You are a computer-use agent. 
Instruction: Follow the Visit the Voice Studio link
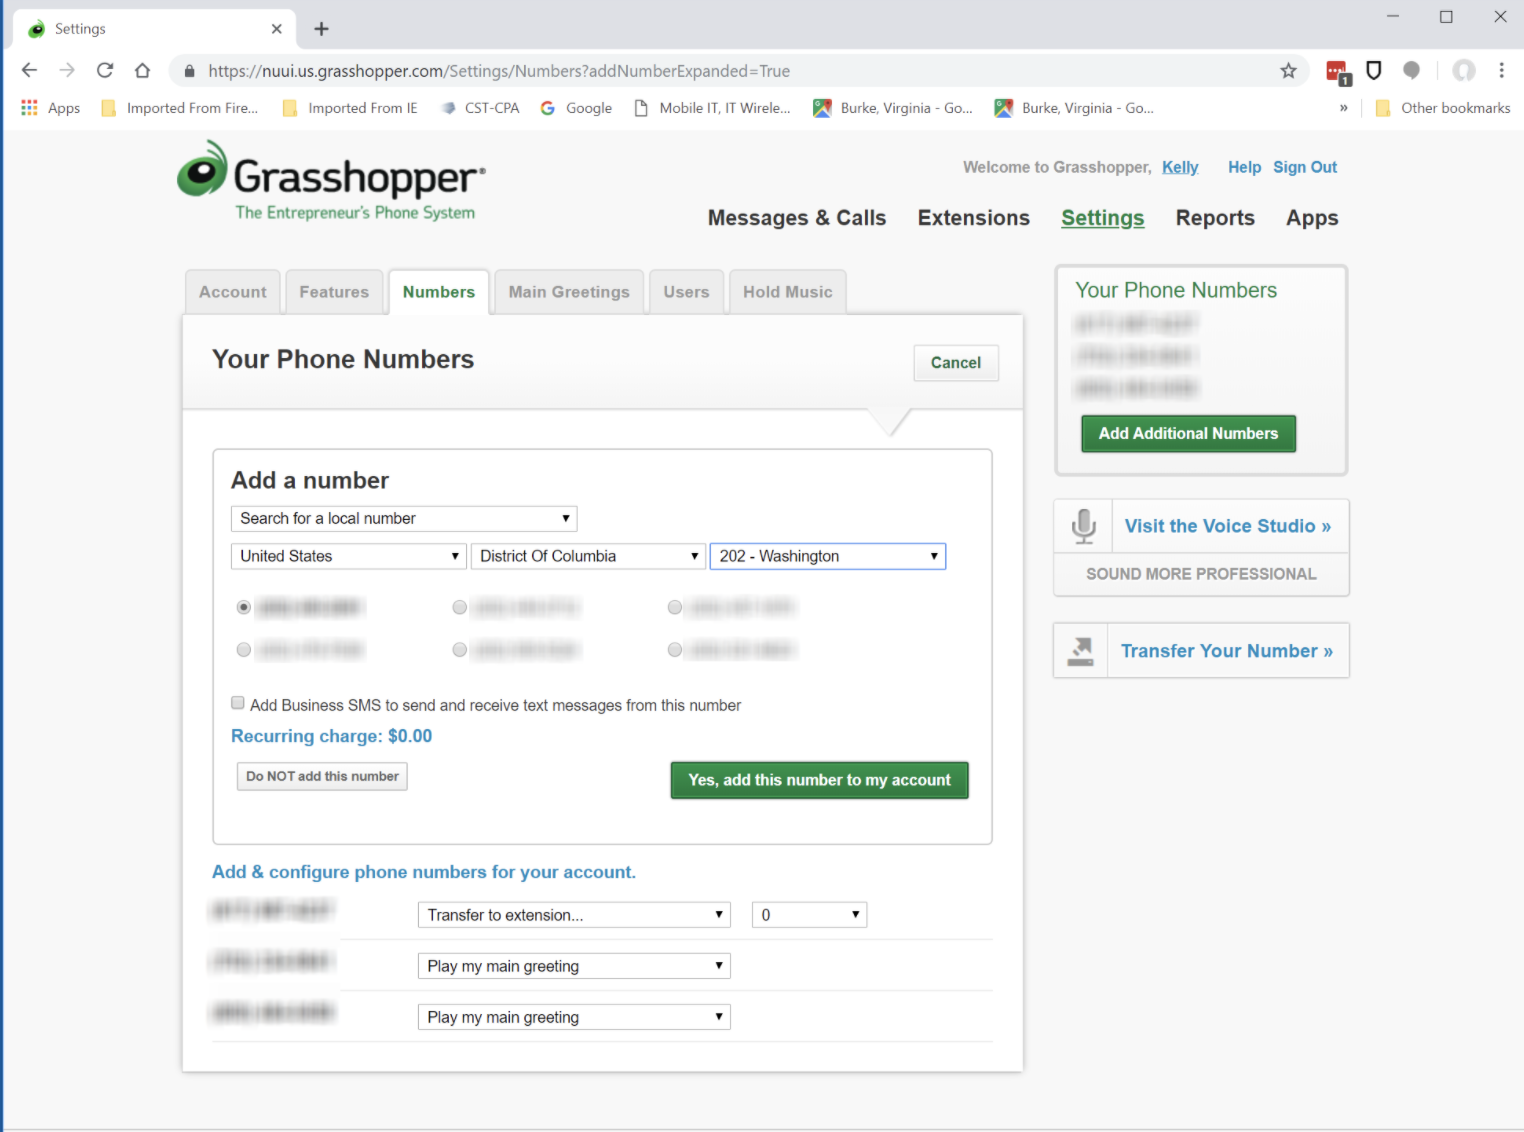1228,526
